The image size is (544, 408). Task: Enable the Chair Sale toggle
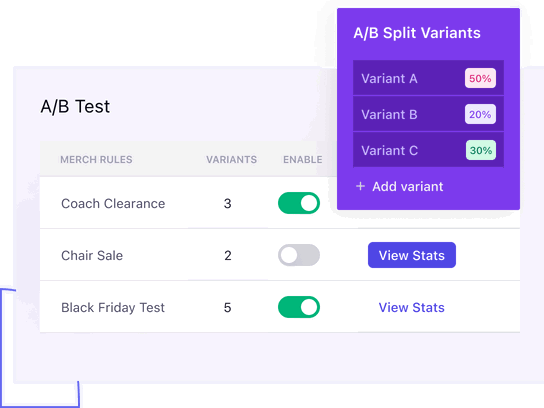pos(299,255)
